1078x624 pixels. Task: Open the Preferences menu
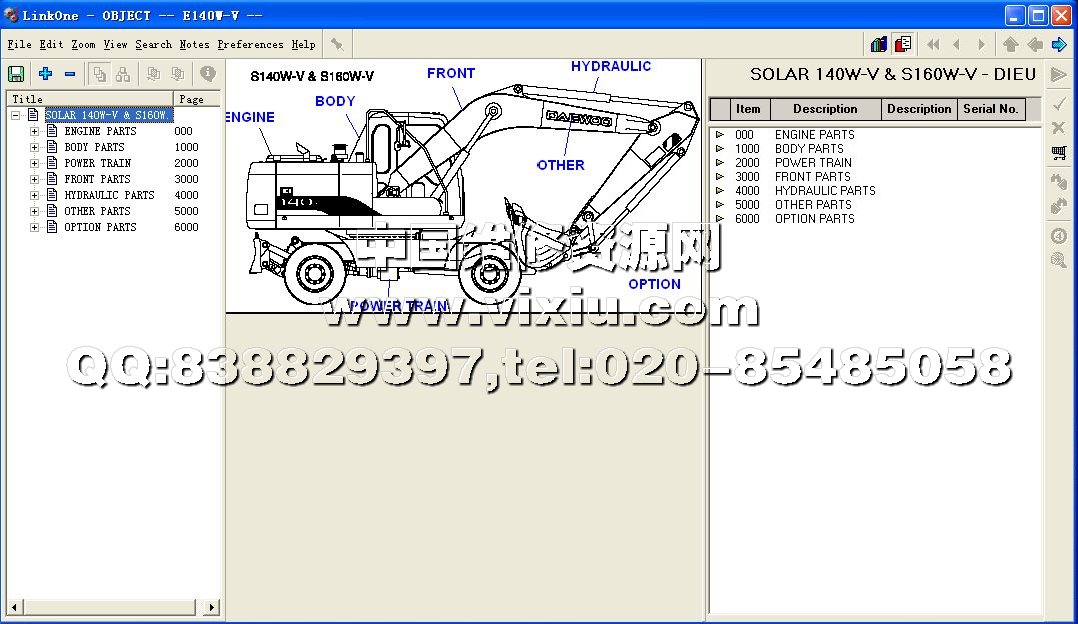(250, 44)
